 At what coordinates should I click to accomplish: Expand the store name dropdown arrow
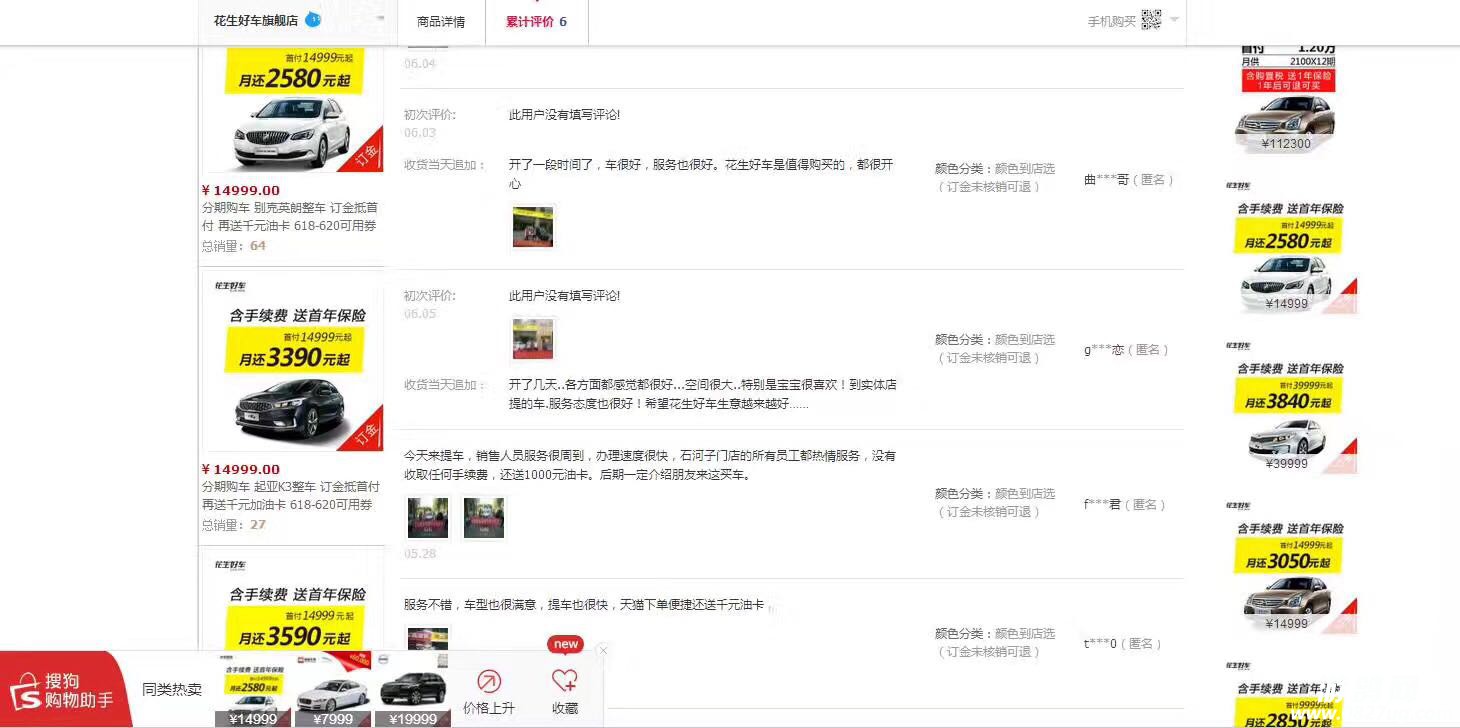point(380,19)
